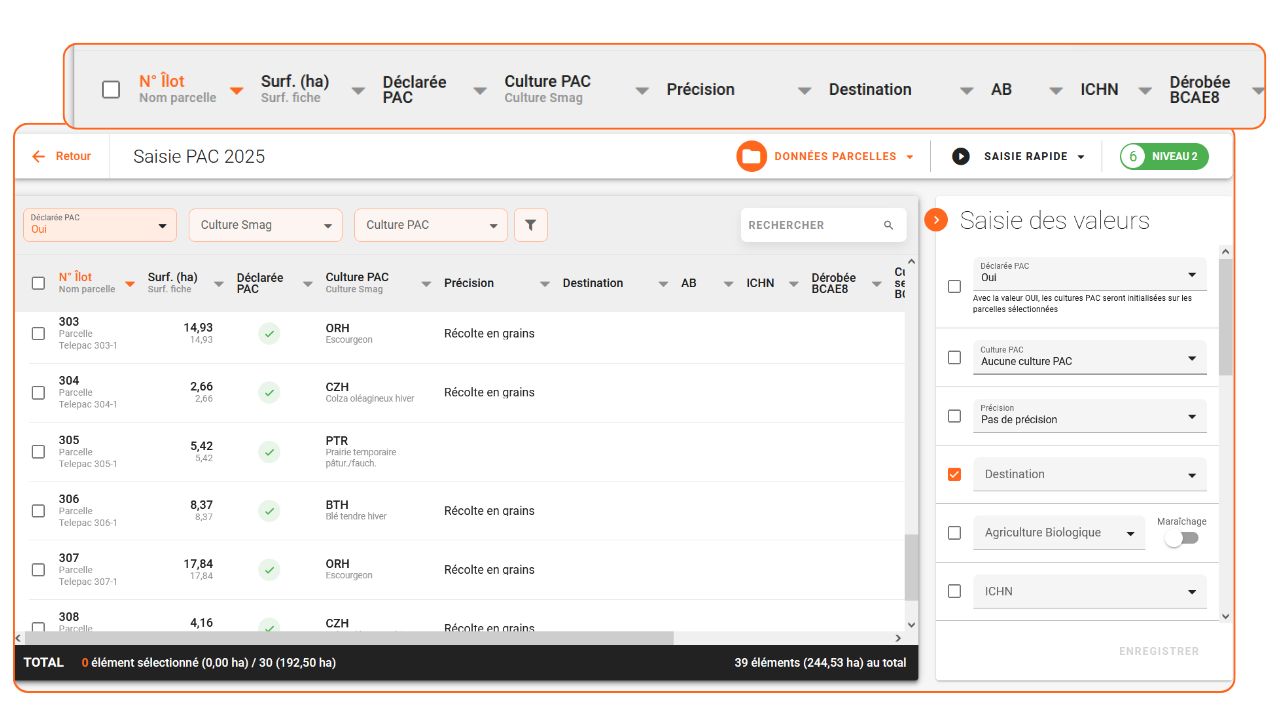The image size is (1280, 720).
Task: Tick the checkbox for parcel 307
Action: pos(38,570)
